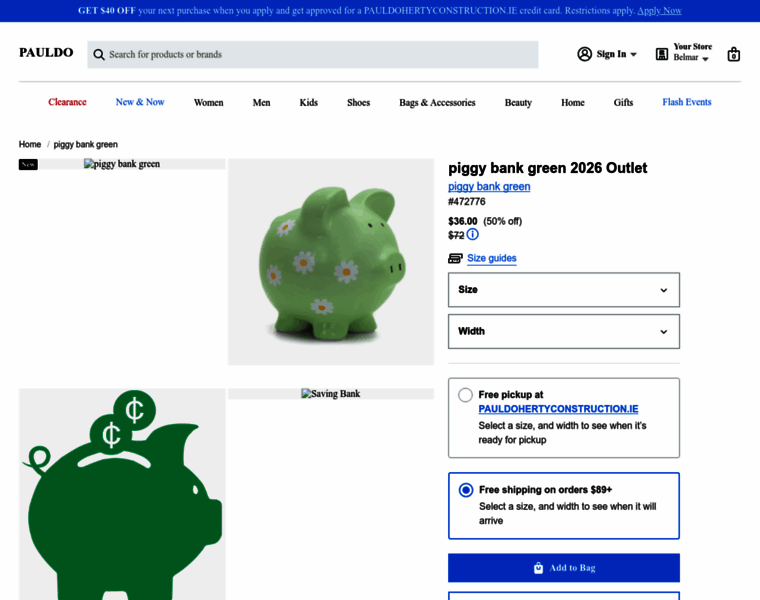This screenshot has height=600, width=760.
Task: Click the Sign In user account icon
Action: [585, 54]
